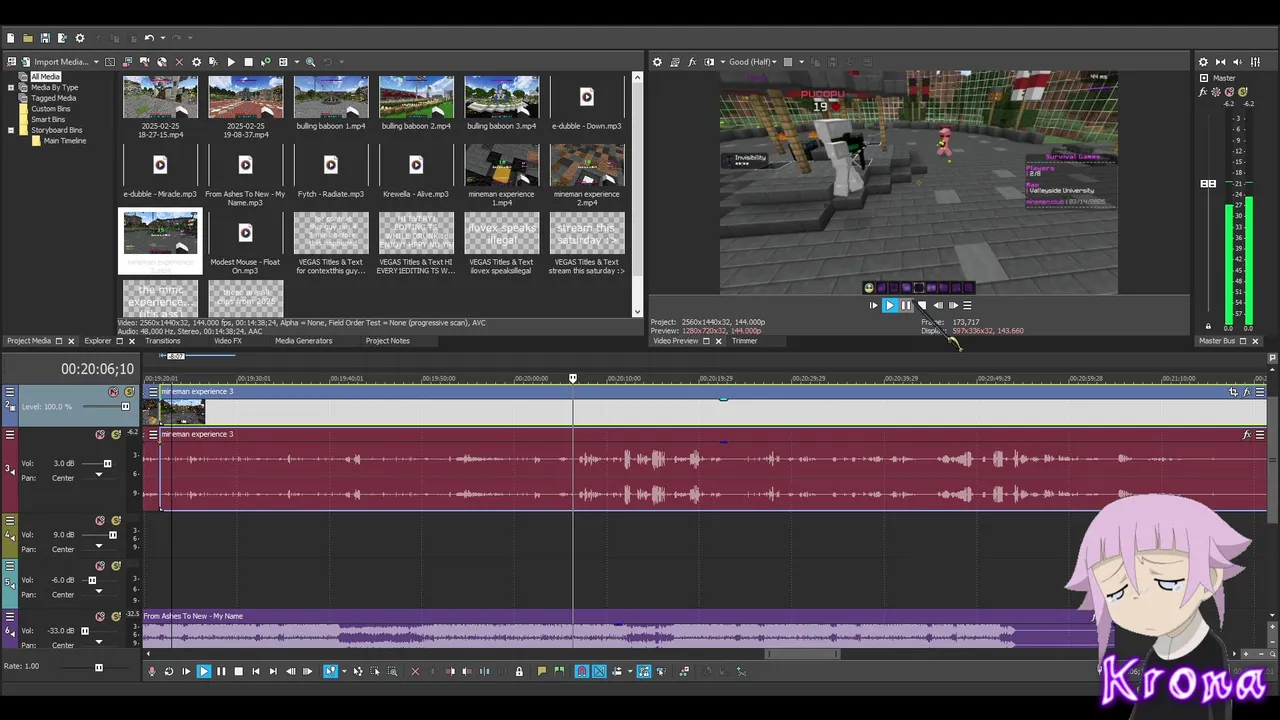Open preview overlays grid icon

tap(788, 62)
